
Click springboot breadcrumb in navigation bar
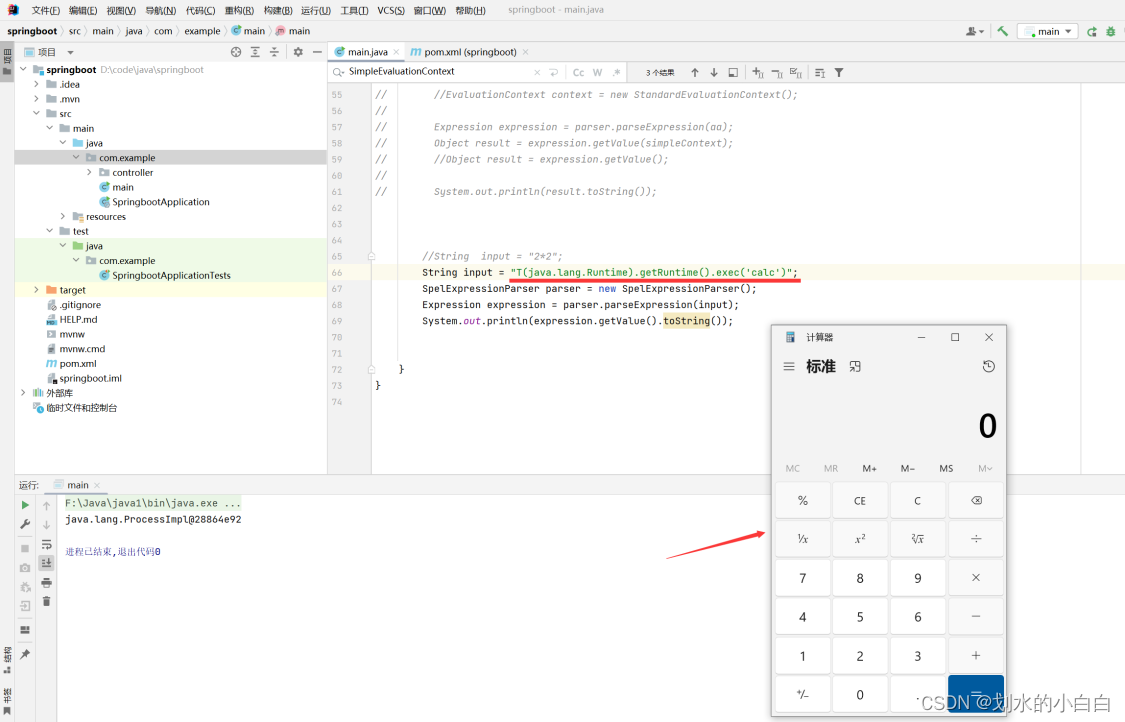click(32, 32)
